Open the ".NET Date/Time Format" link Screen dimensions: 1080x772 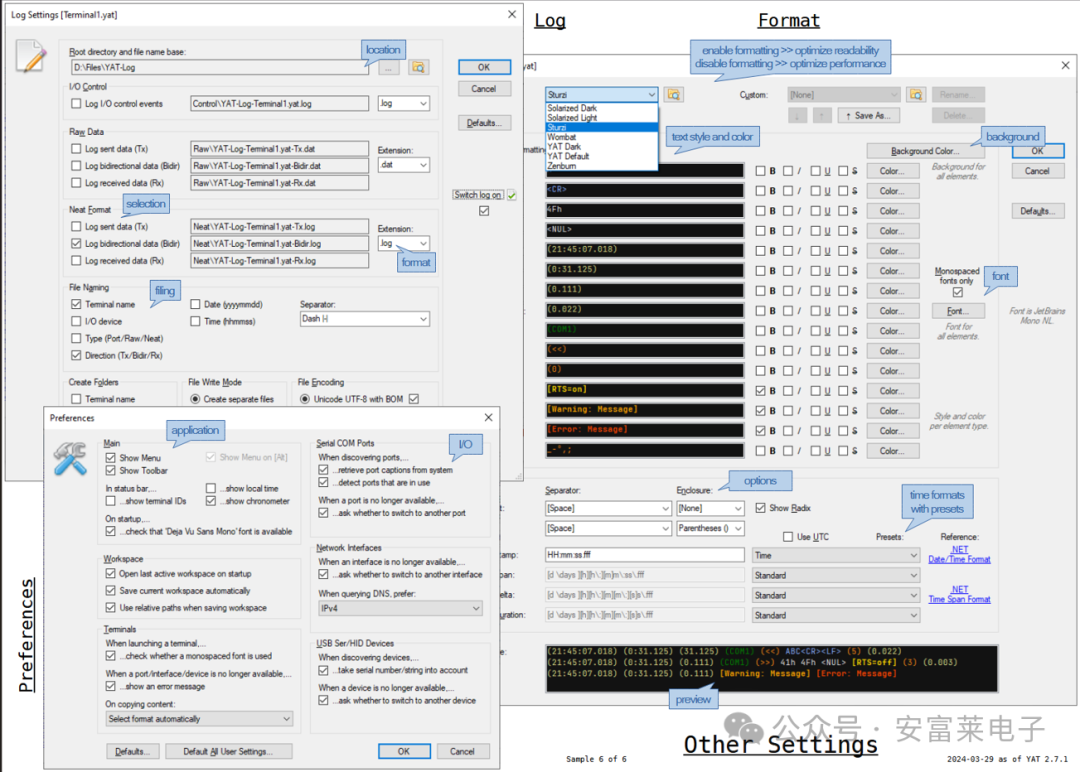click(959, 556)
